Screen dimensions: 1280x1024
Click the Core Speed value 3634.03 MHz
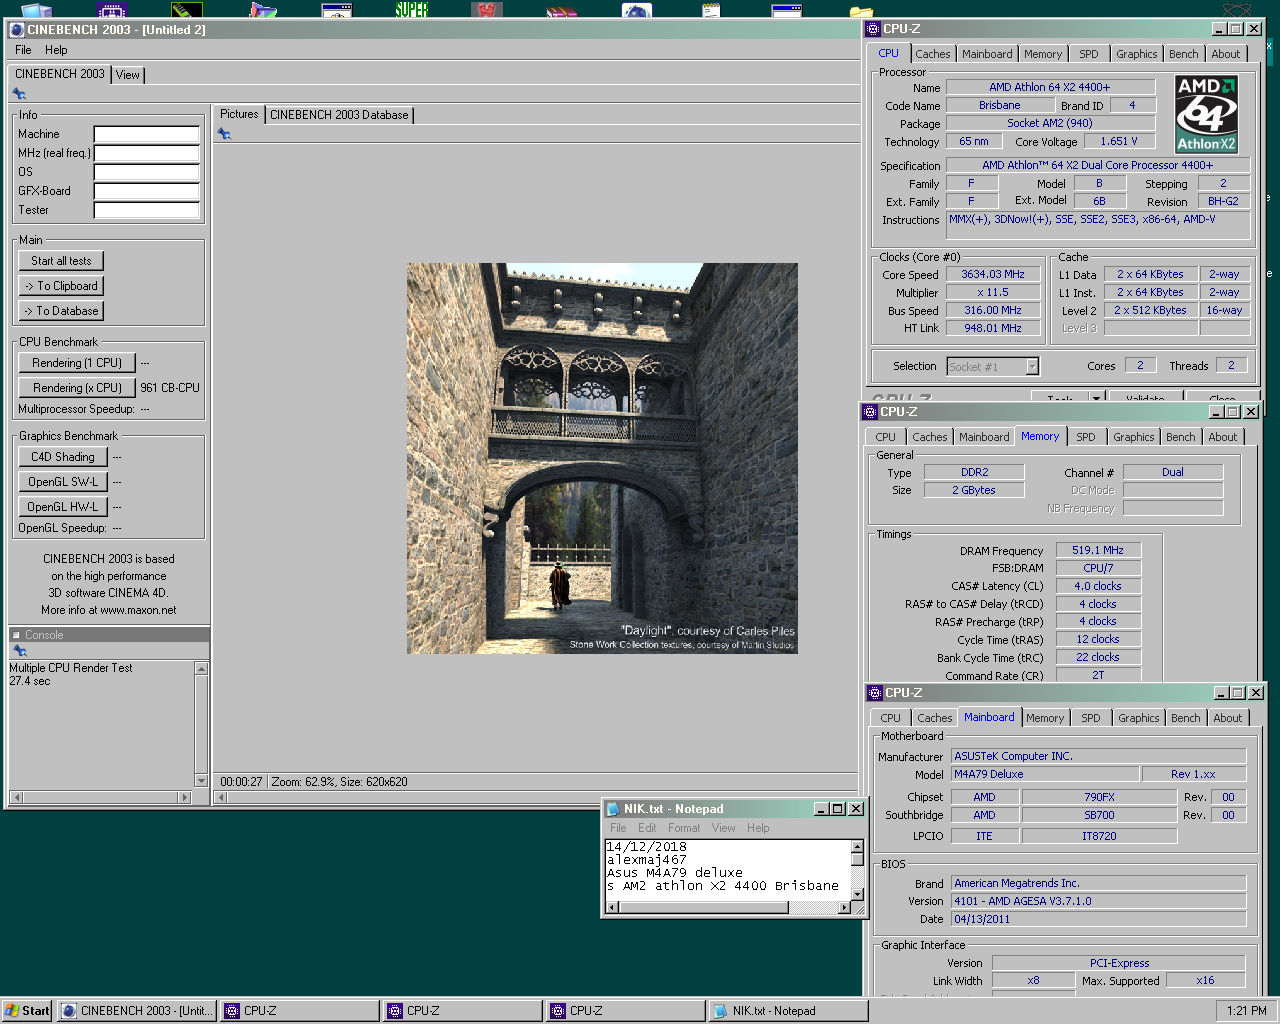[x=993, y=274]
